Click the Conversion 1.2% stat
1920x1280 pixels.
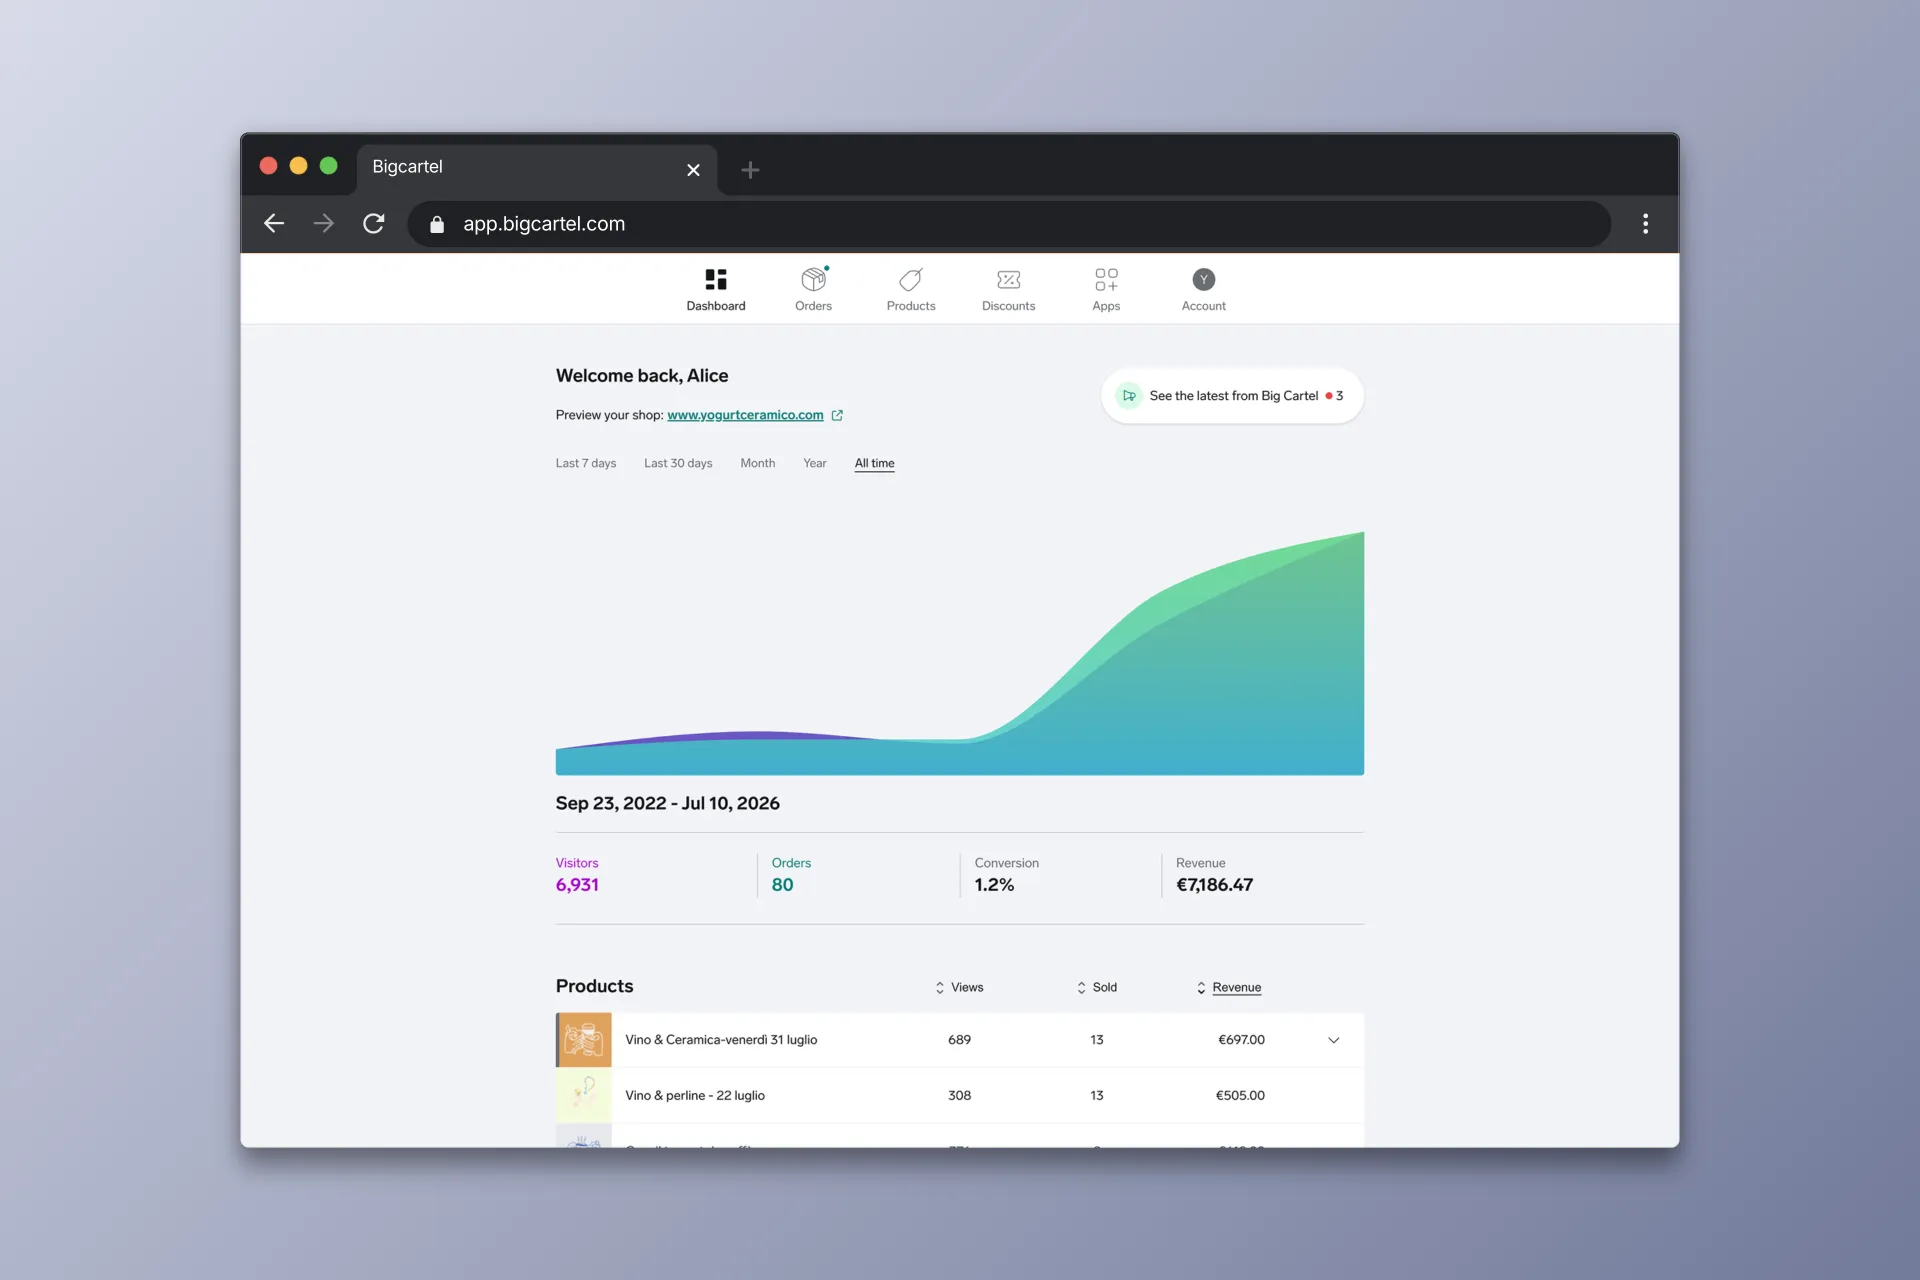click(x=1006, y=875)
